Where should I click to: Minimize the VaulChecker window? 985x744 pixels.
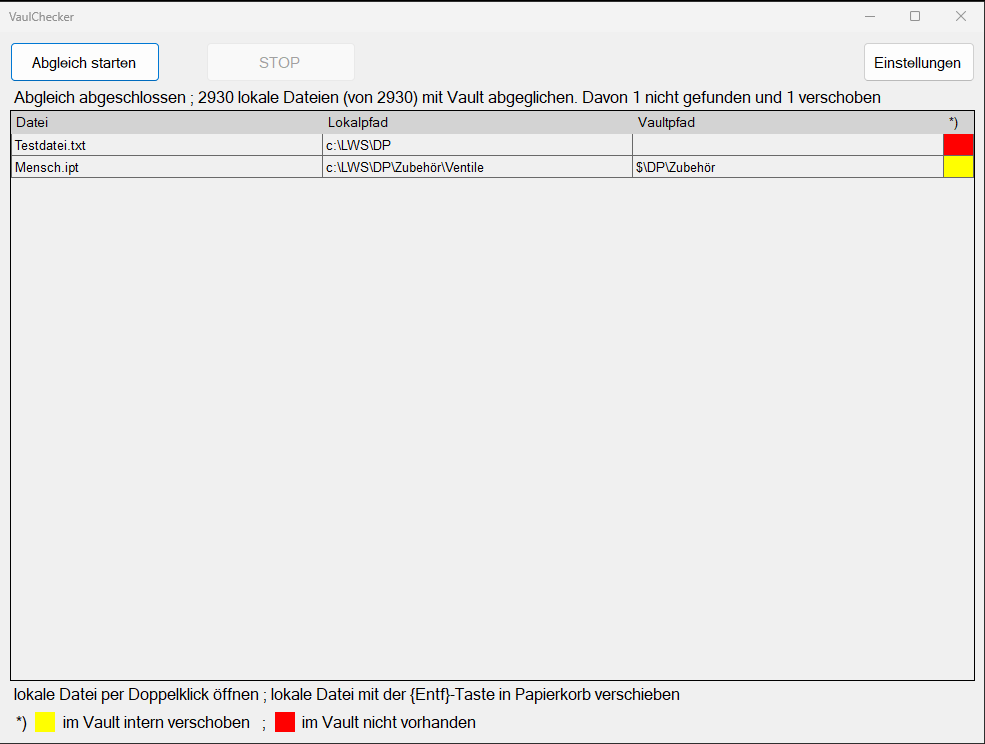tap(870, 16)
